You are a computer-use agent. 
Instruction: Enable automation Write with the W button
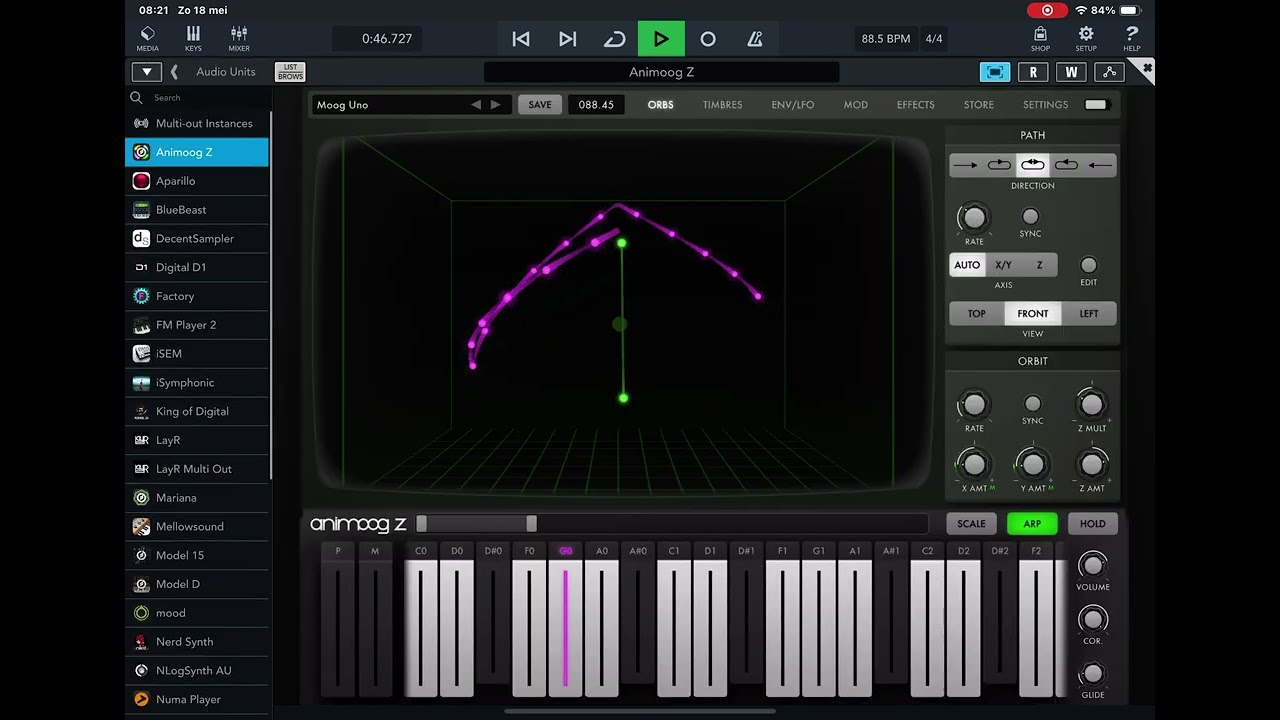click(1071, 72)
